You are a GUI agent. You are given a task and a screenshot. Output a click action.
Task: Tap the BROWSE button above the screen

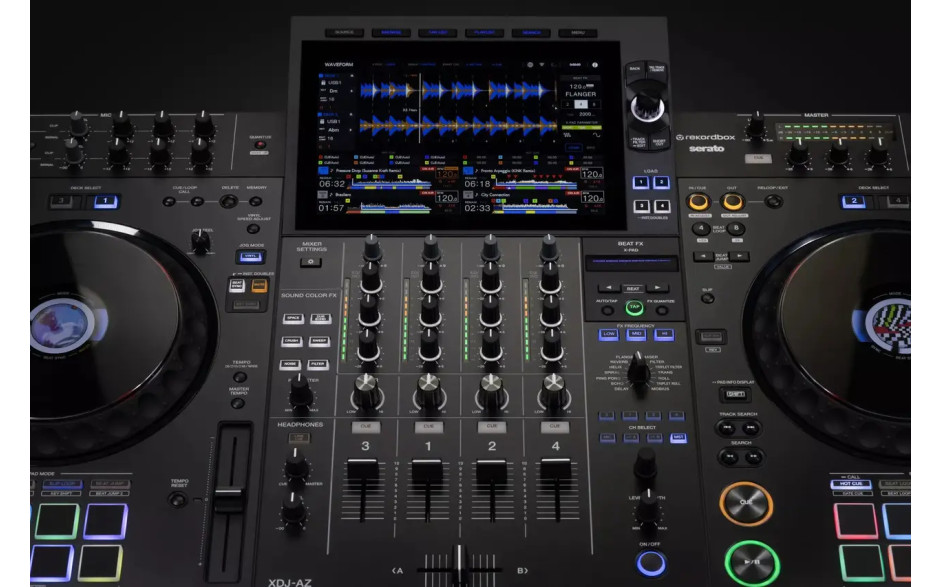(x=391, y=32)
